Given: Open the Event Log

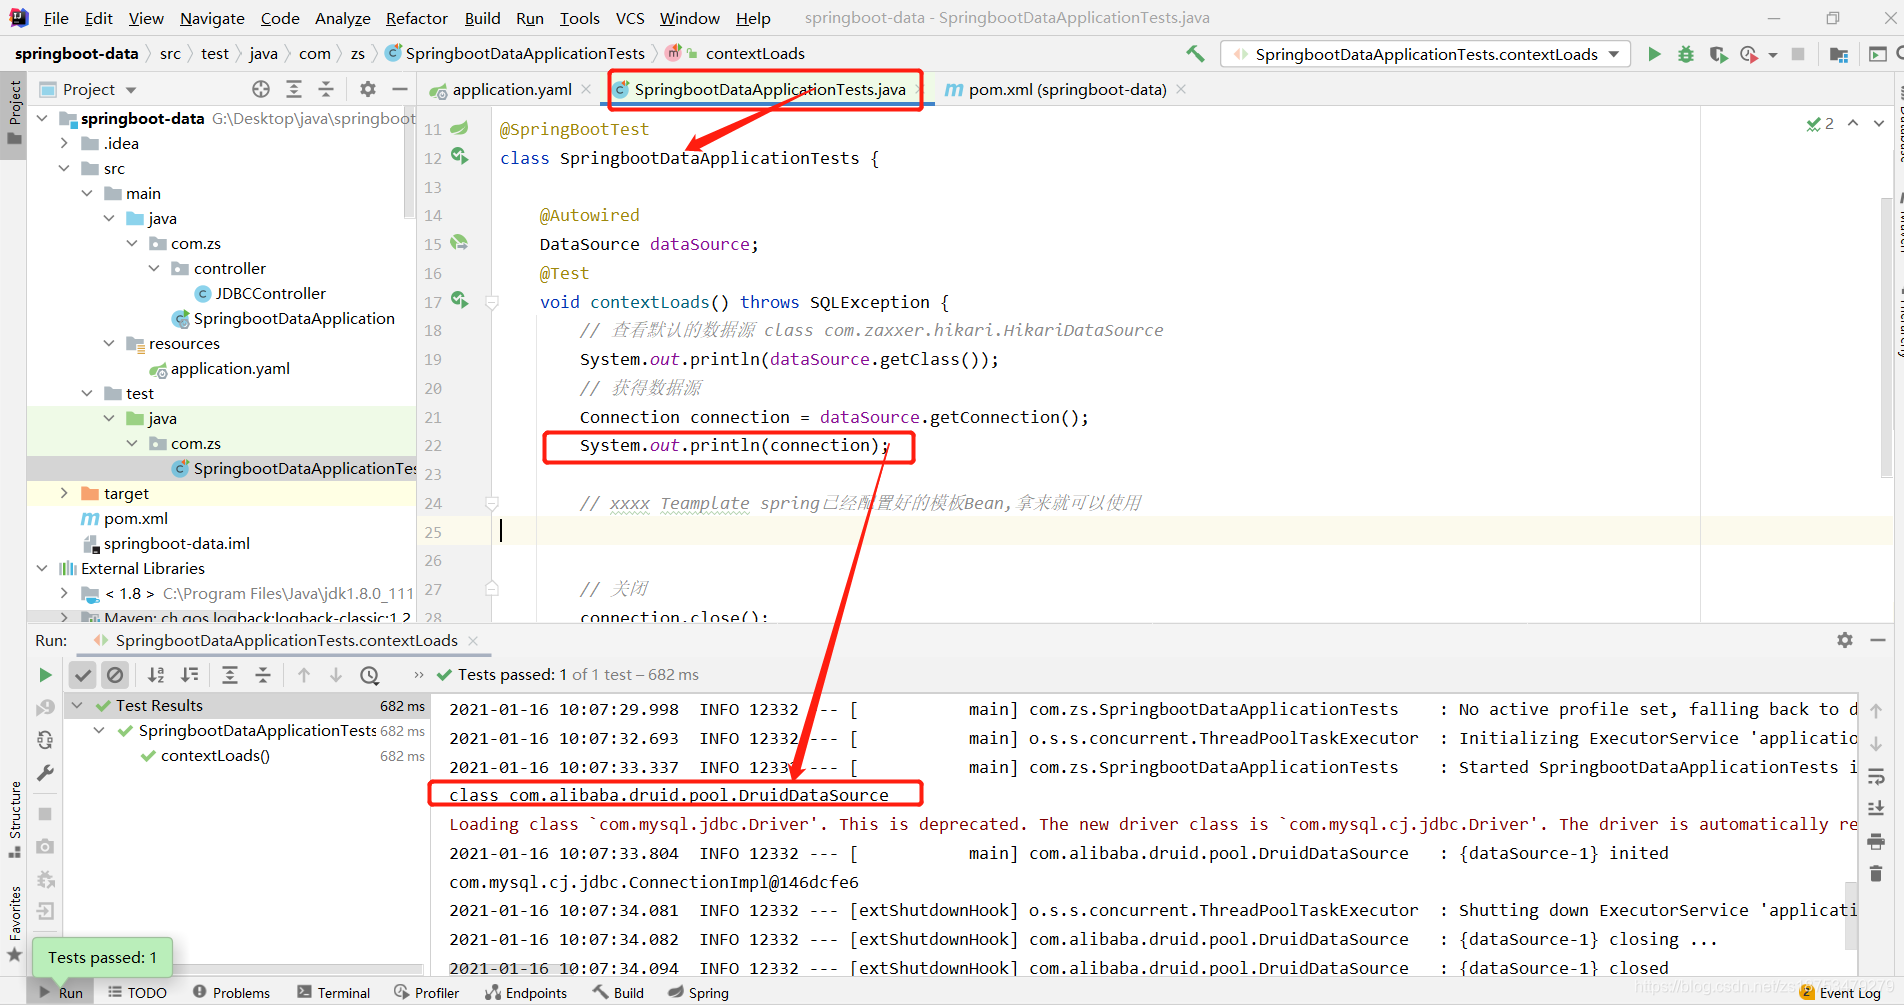Looking at the screenshot, I should [1840, 992].
